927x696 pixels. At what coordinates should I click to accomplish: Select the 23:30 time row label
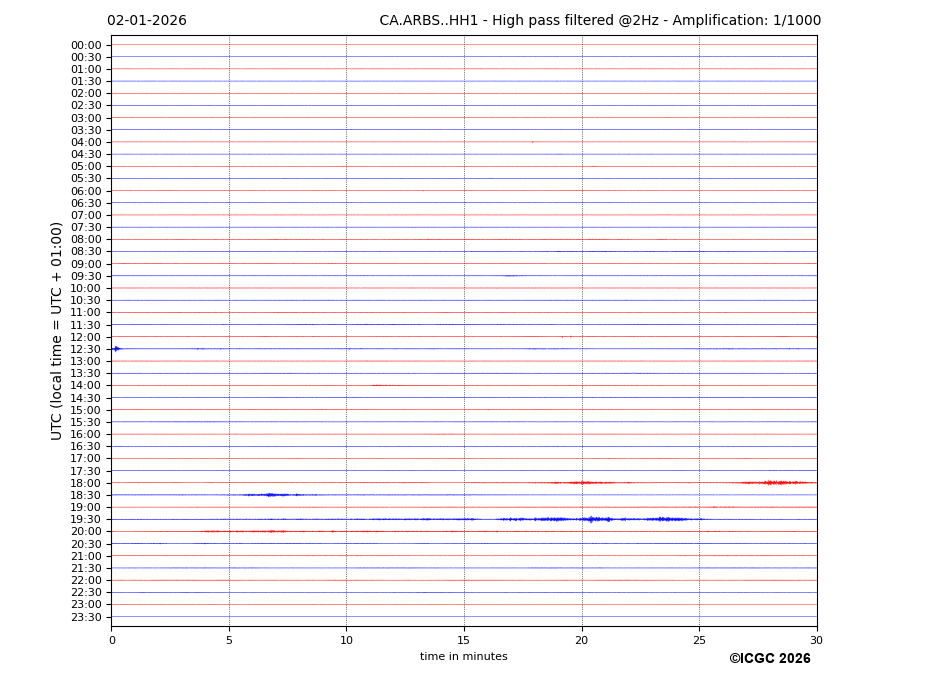coord(85,617)
